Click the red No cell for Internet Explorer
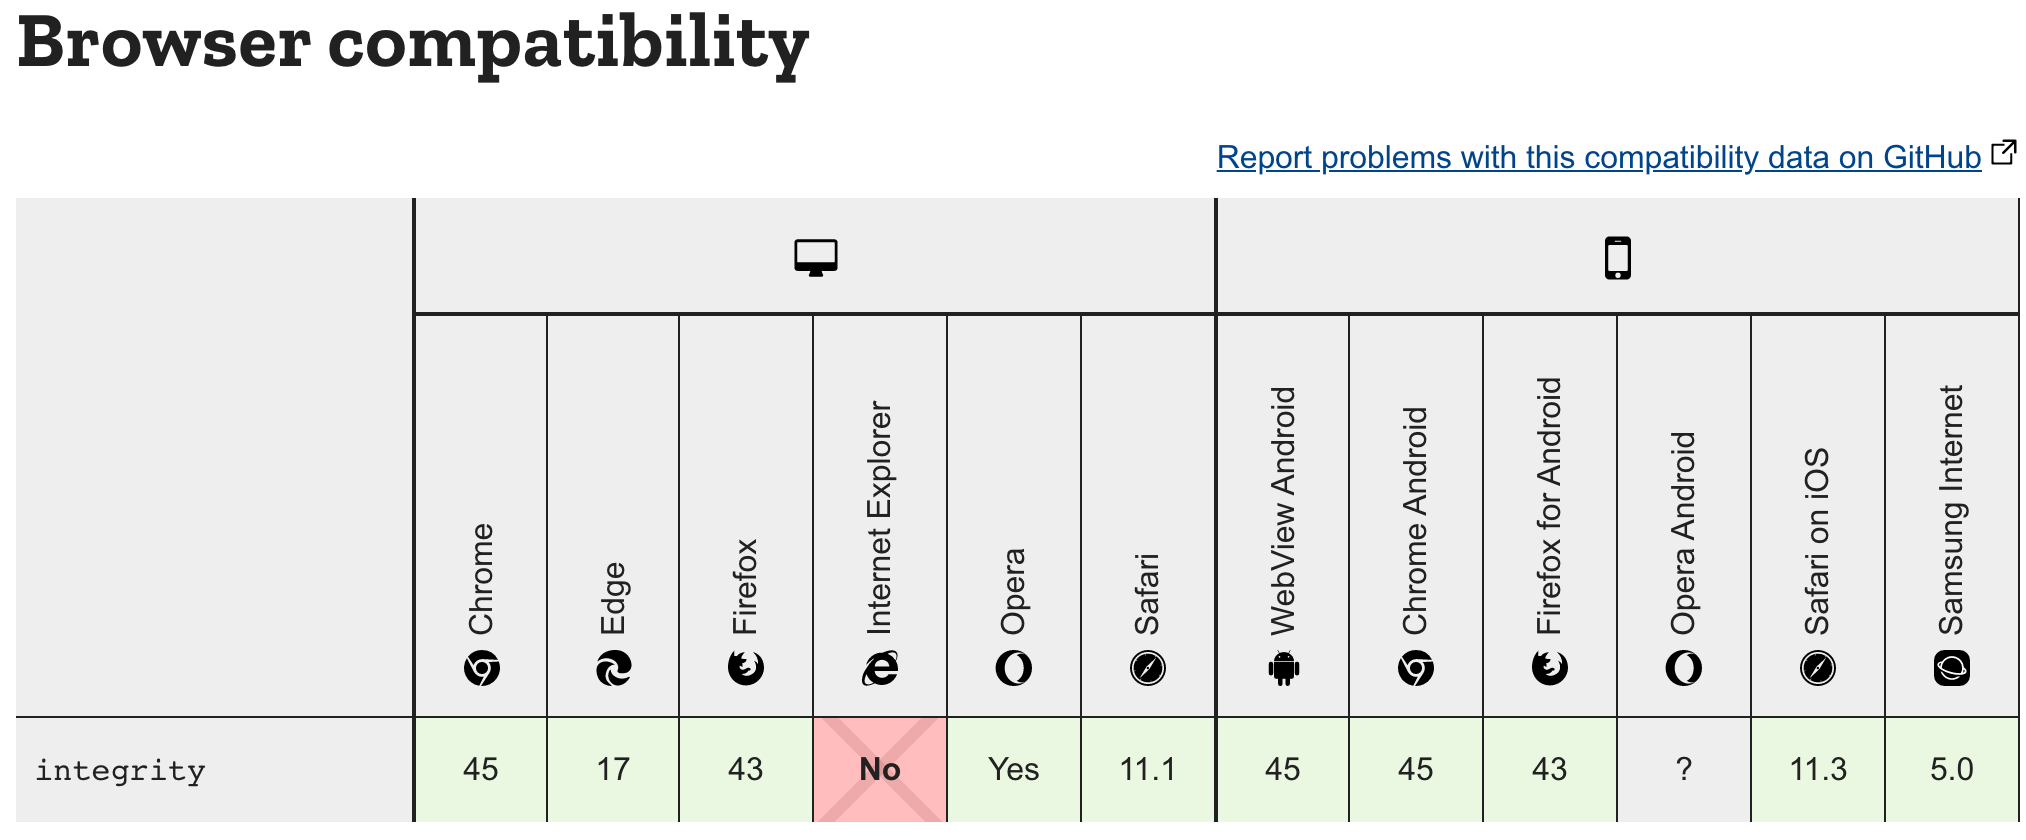 [879, 770]
